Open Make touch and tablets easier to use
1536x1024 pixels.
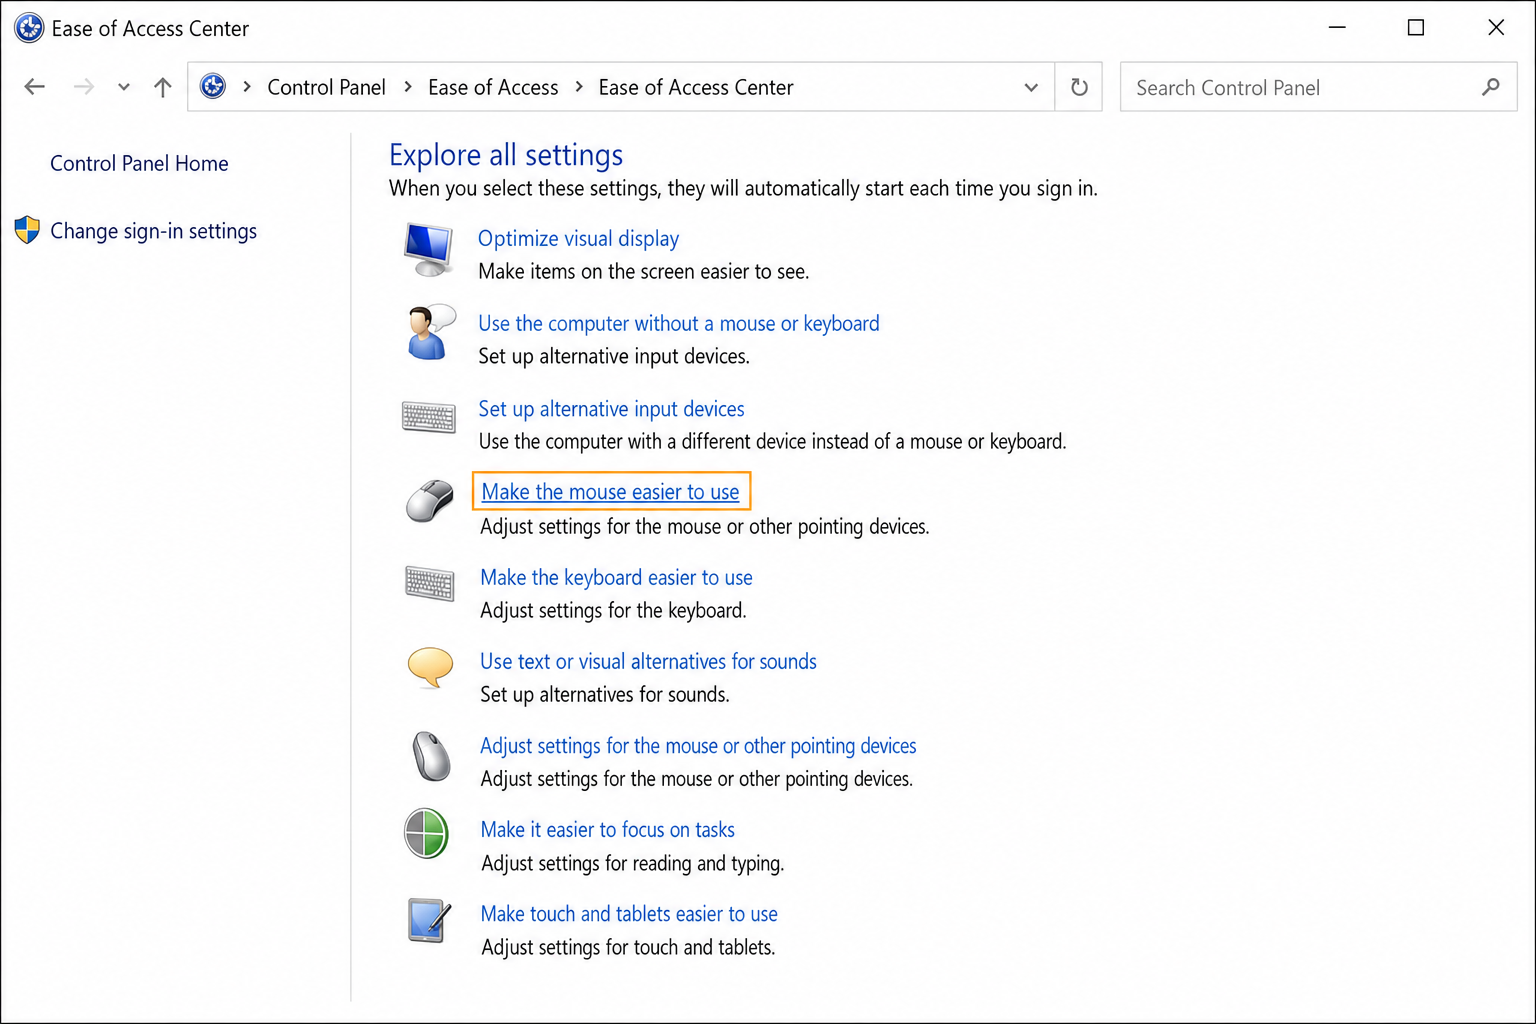[629, 913]
